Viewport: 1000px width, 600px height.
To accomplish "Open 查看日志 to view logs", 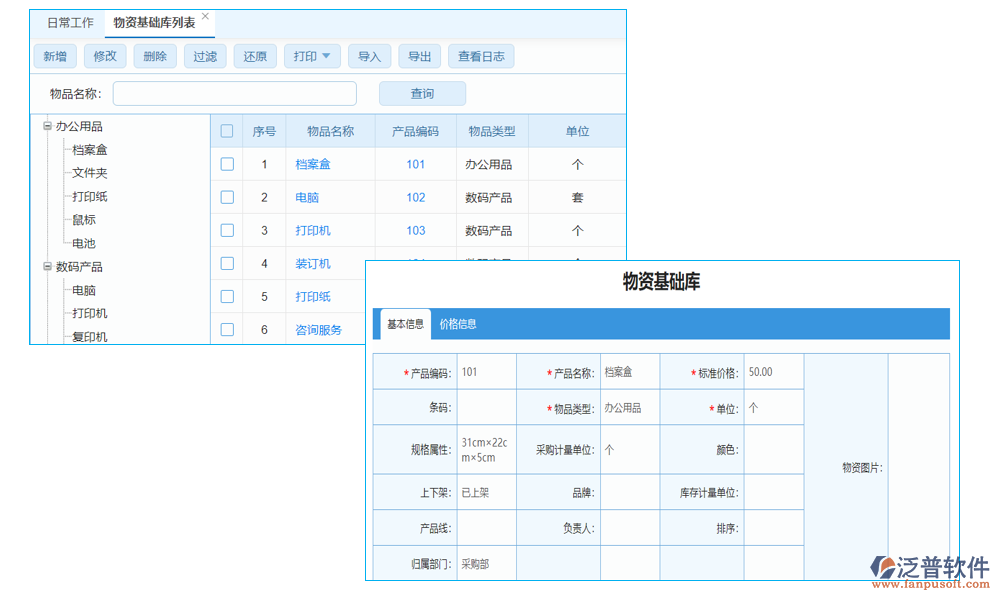I will (481, 56).
